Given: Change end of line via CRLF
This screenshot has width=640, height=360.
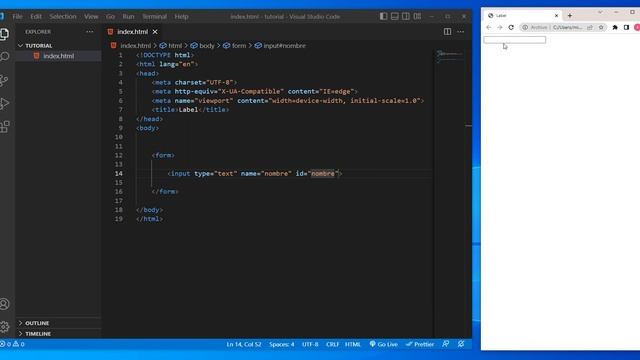Looking at the screenshot, I should pyautogui.click(x=332, y=344).
